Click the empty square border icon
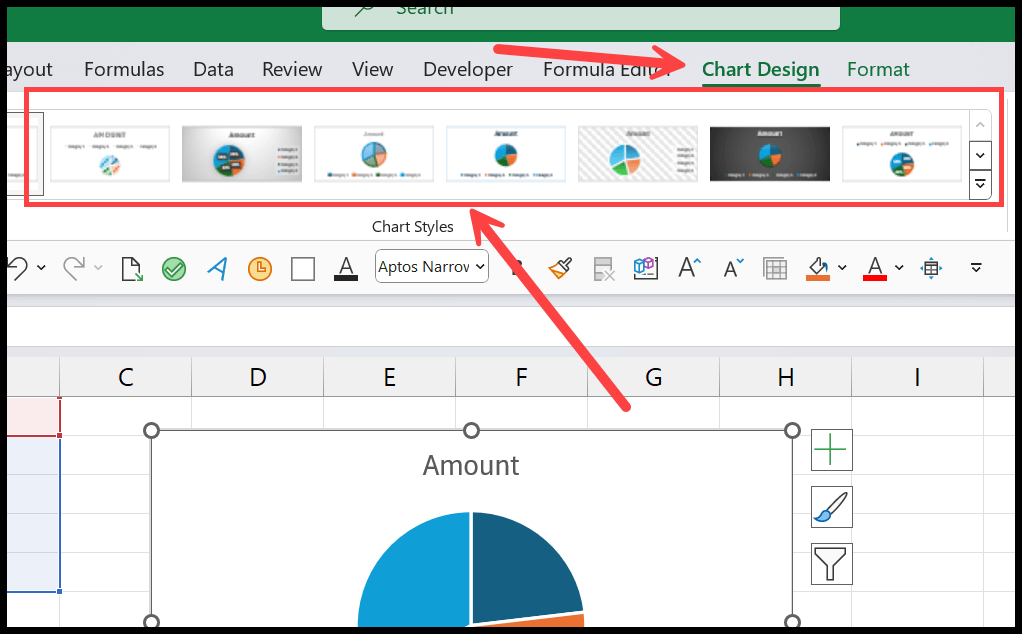This screenshot has width=1022, height=634. [x=302, y=268]
